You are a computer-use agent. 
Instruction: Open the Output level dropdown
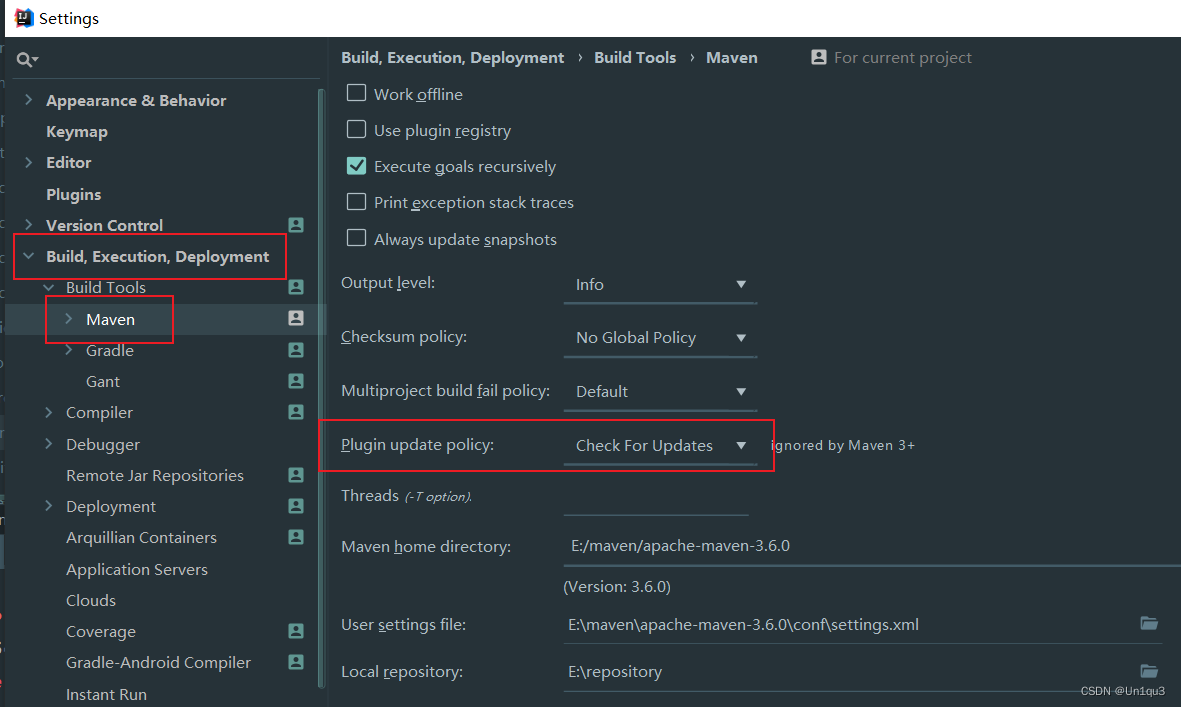coord(660,285)
